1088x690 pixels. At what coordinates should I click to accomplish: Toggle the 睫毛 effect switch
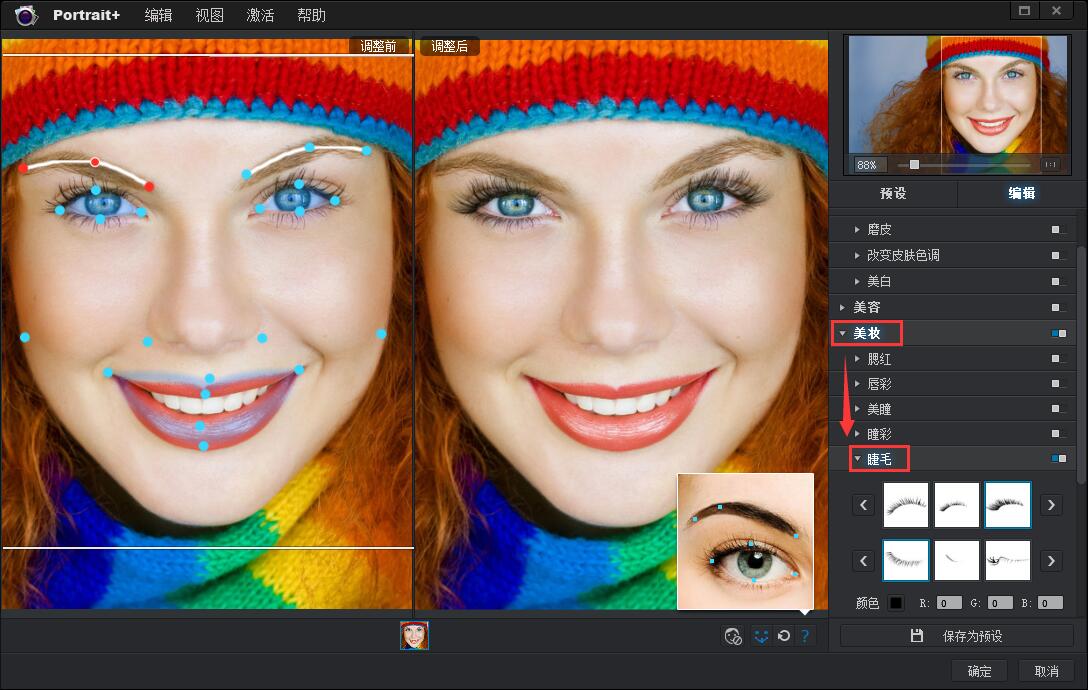(1058, 459)
